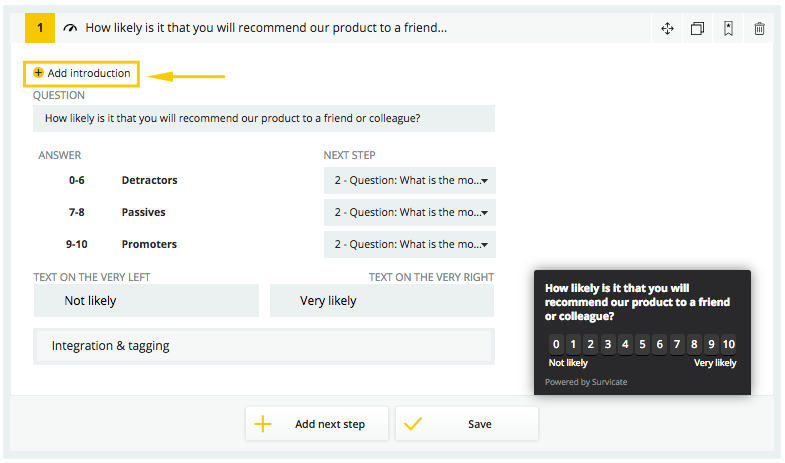785x463 pixels.
Task: Open the Promoters next step dropdown
Action: (410, 244)
